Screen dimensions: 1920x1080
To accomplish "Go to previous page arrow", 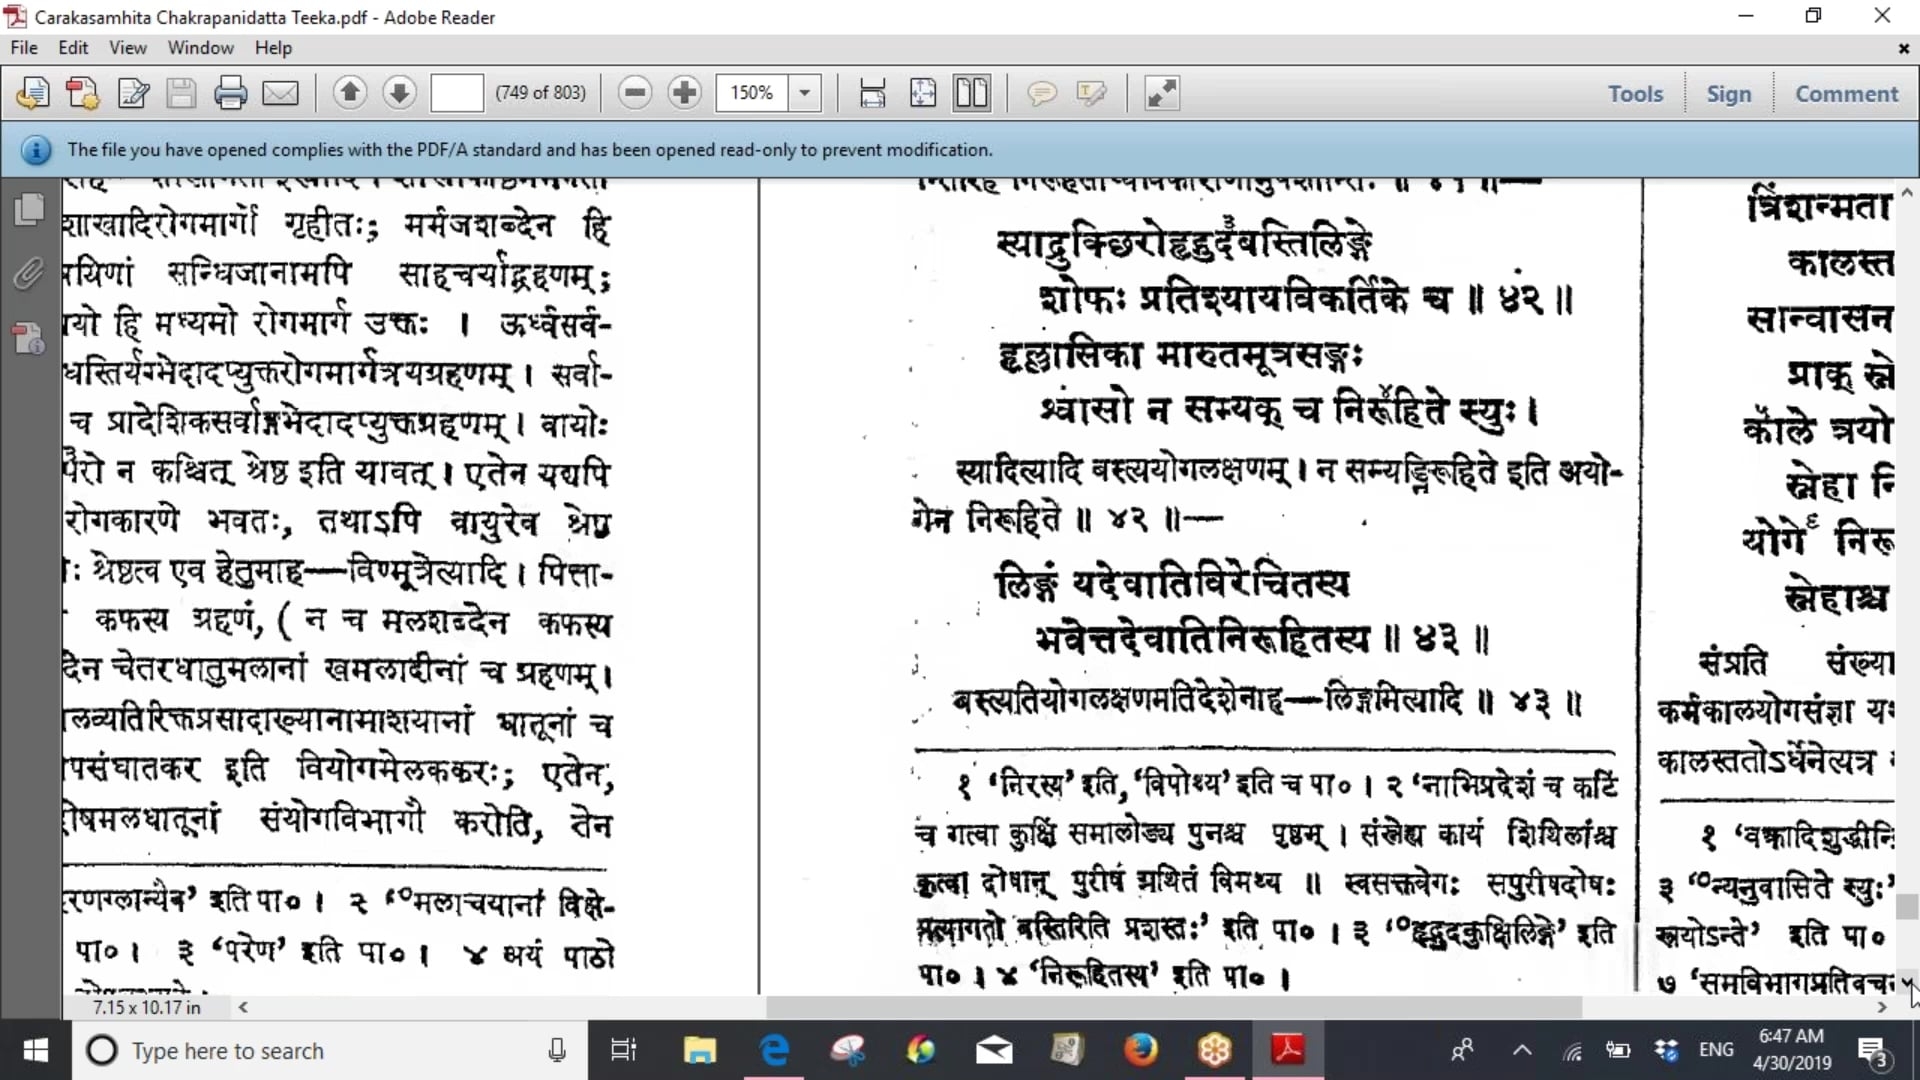I will pos(350,93).
